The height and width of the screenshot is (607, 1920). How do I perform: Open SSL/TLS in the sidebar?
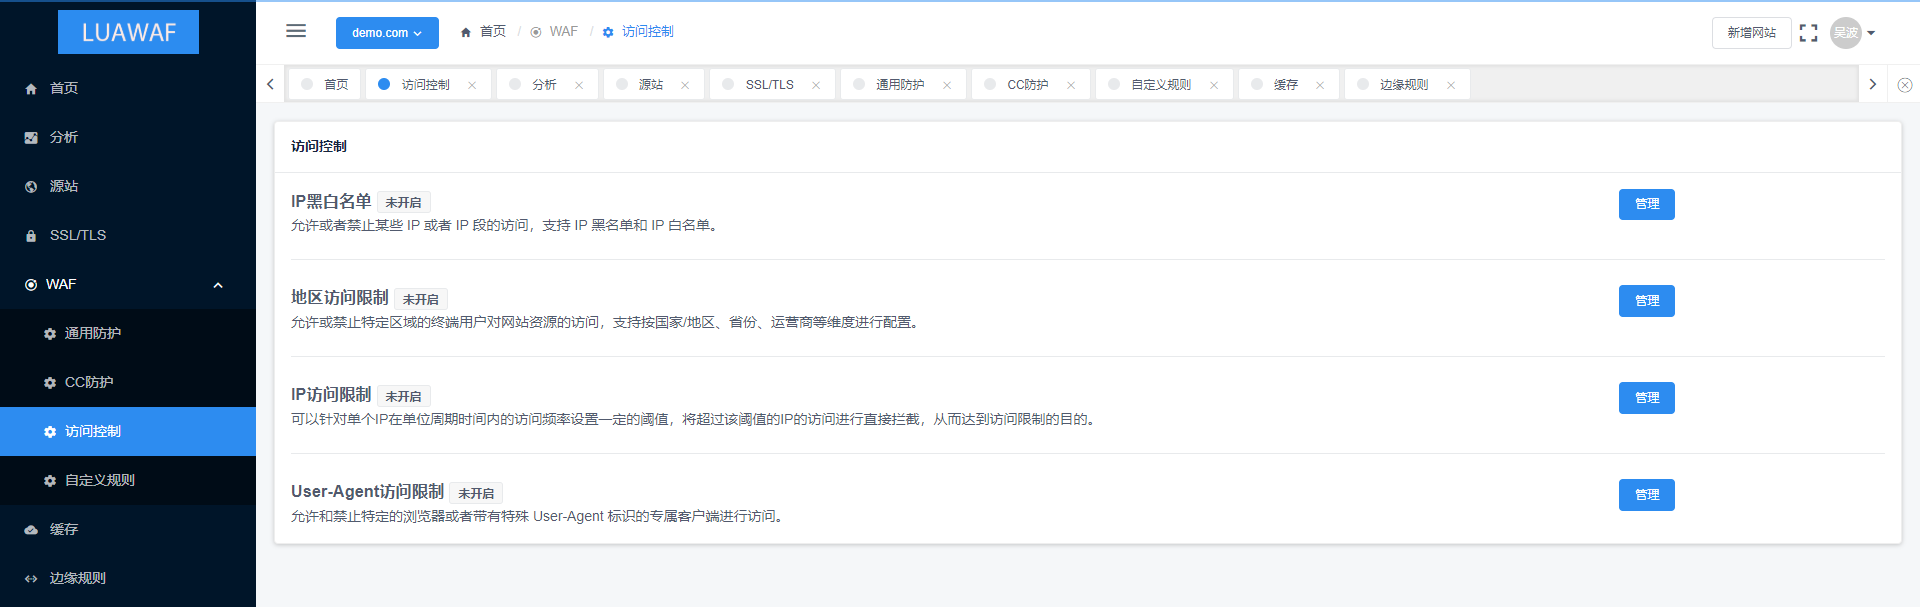click(128, 235)
